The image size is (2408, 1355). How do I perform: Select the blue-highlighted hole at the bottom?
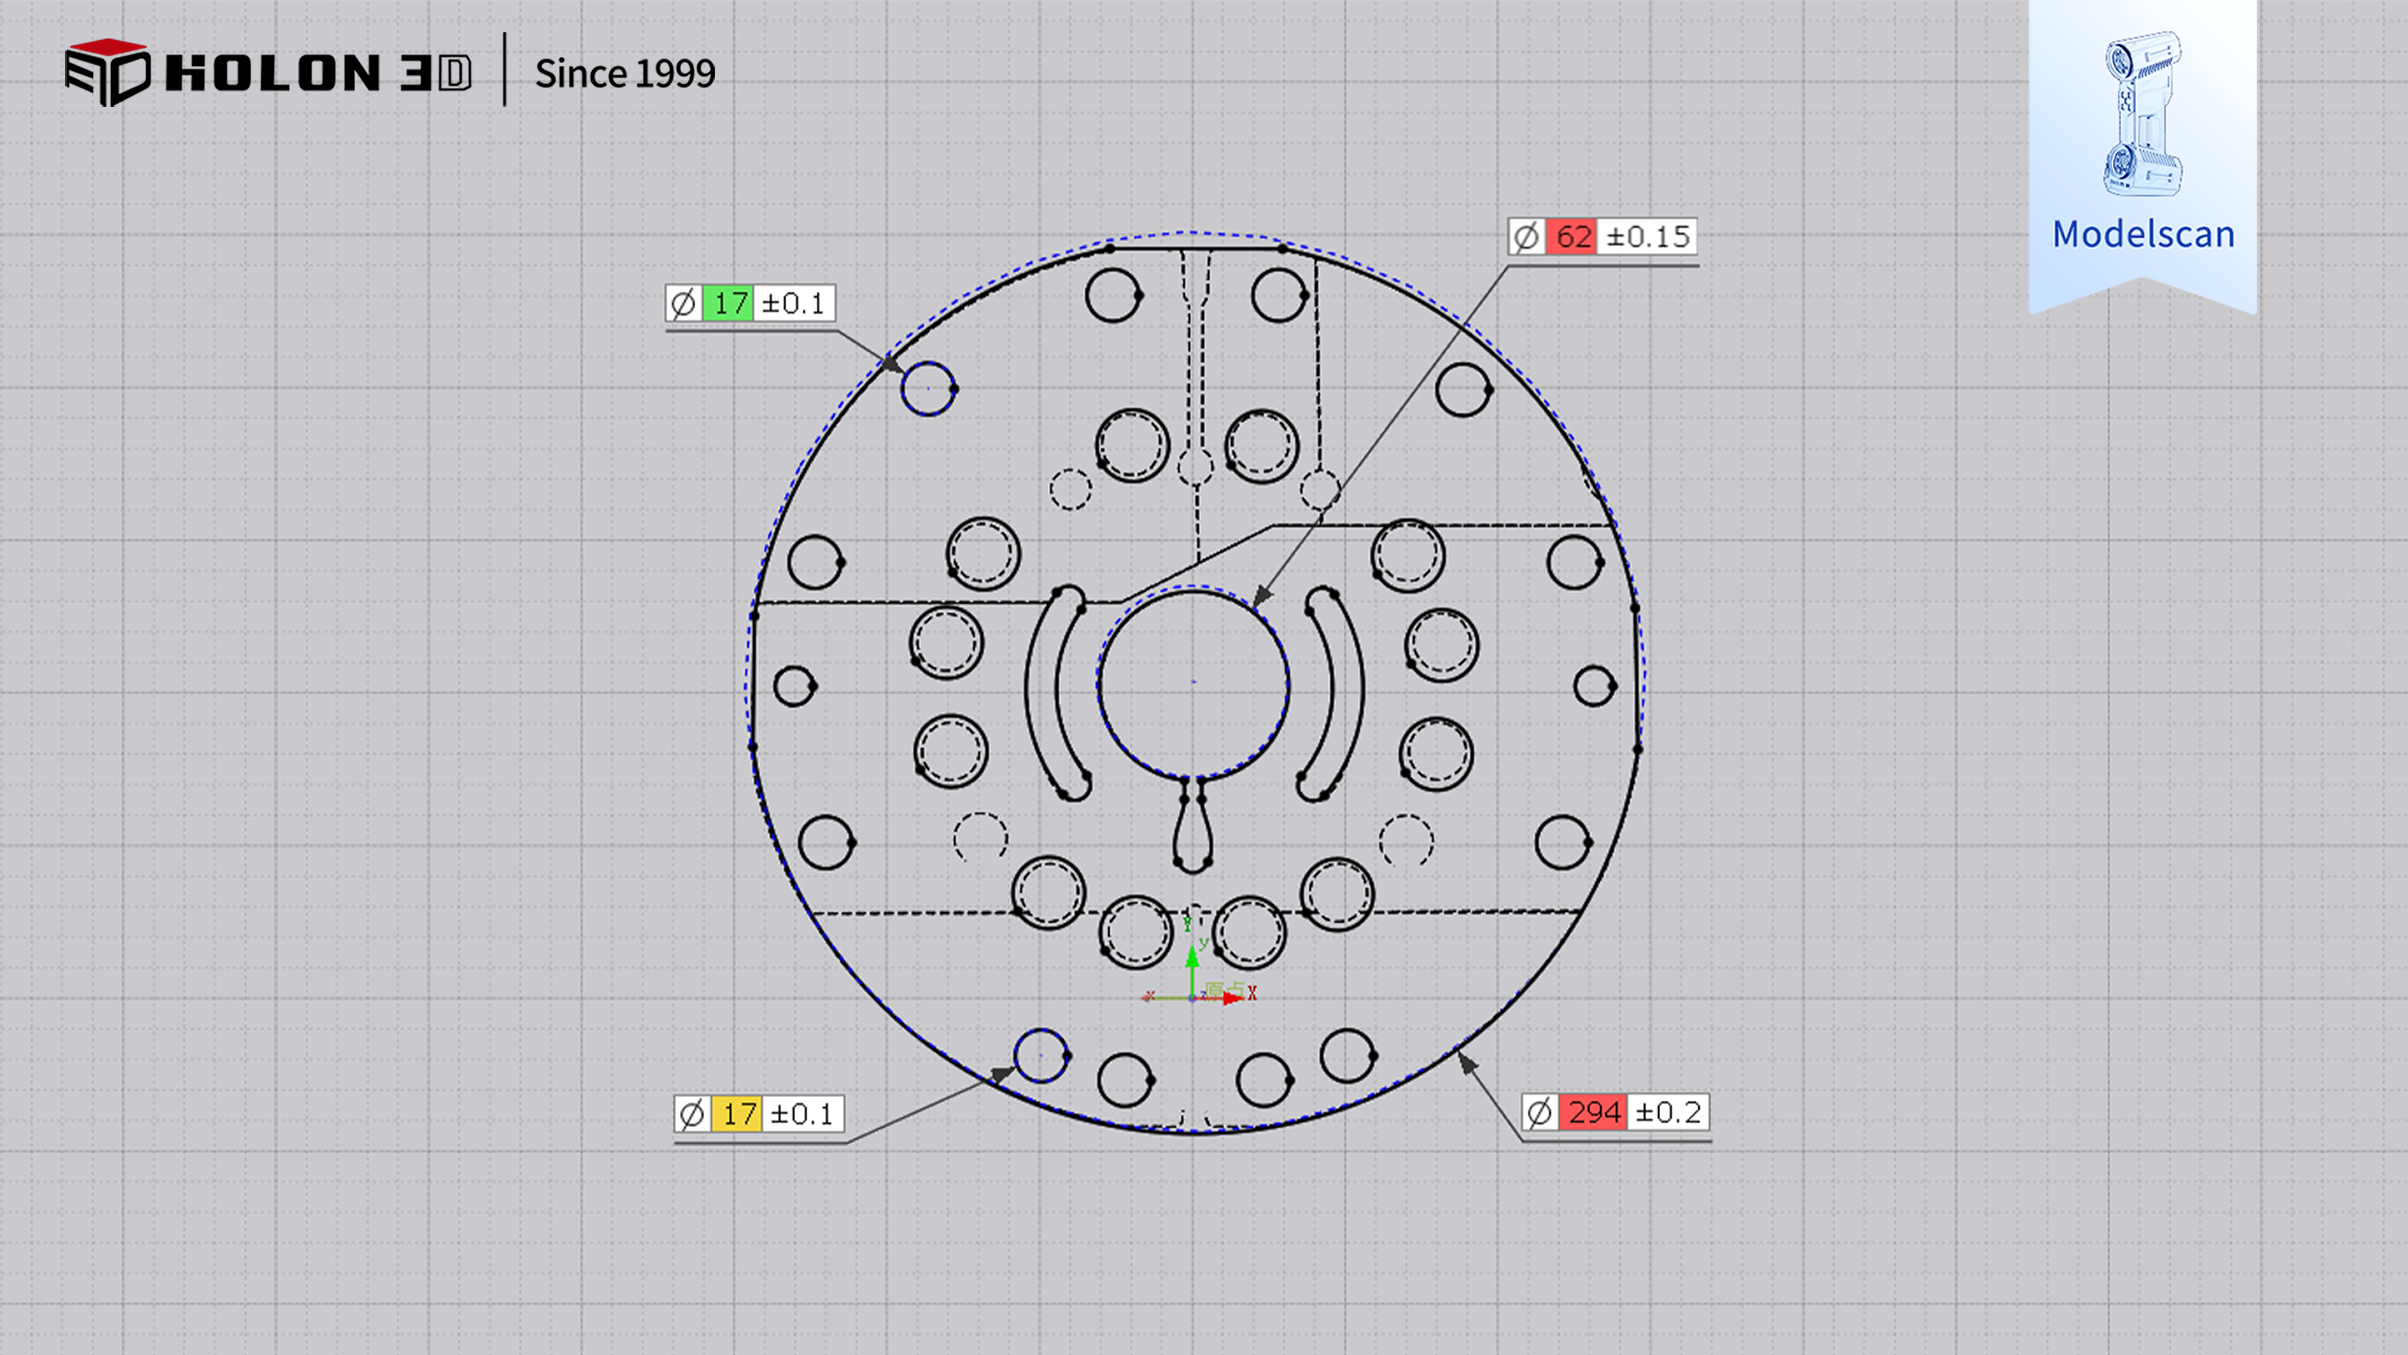click(x=1040, y=1055)
